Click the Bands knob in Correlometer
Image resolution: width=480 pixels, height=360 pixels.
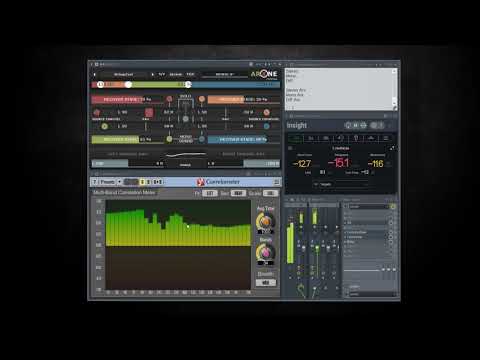[265, 252]
